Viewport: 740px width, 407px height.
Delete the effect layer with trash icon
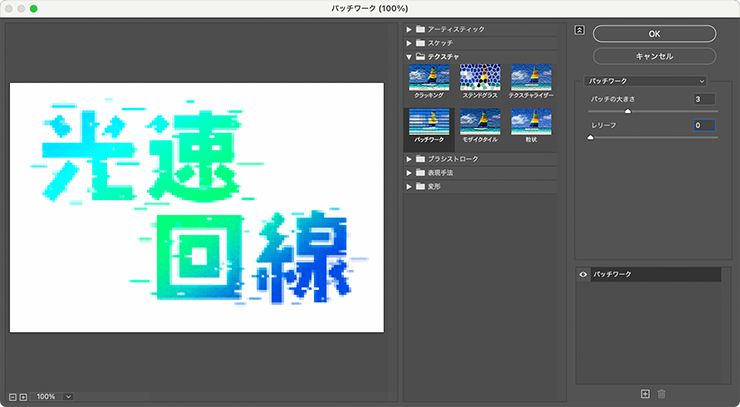tap(661, 395)
